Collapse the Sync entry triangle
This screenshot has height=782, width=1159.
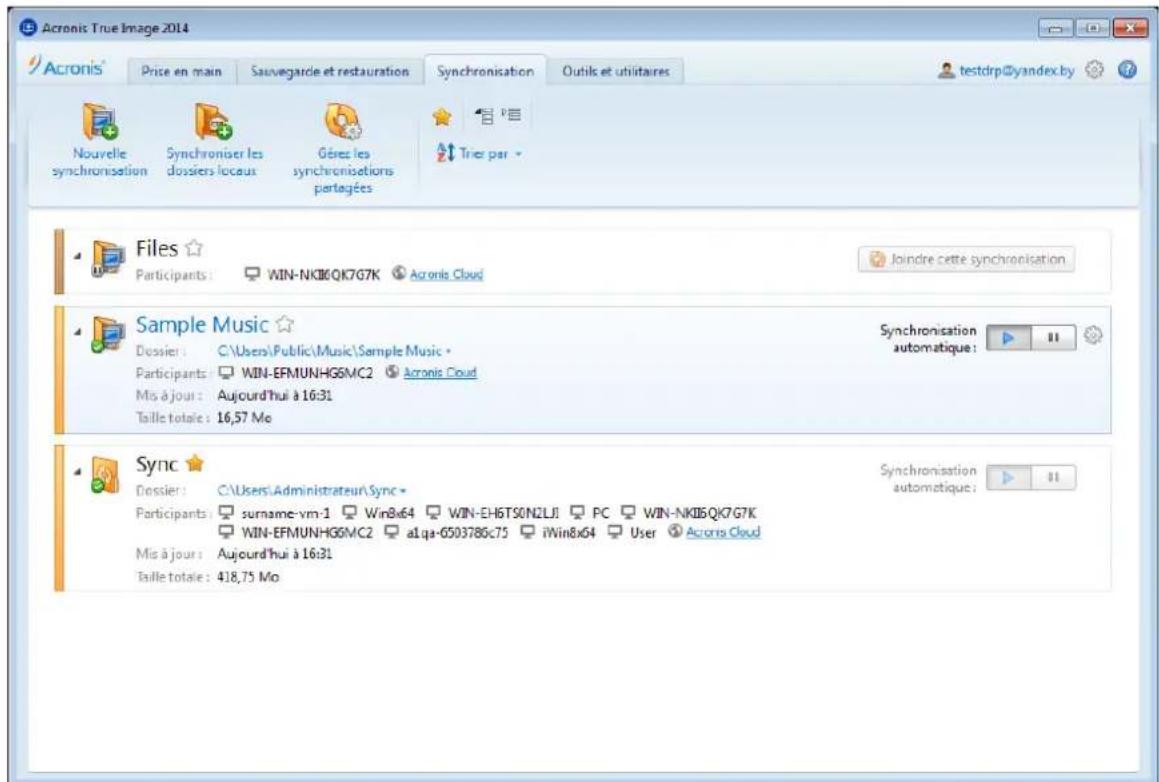click(x=78, y=471)
